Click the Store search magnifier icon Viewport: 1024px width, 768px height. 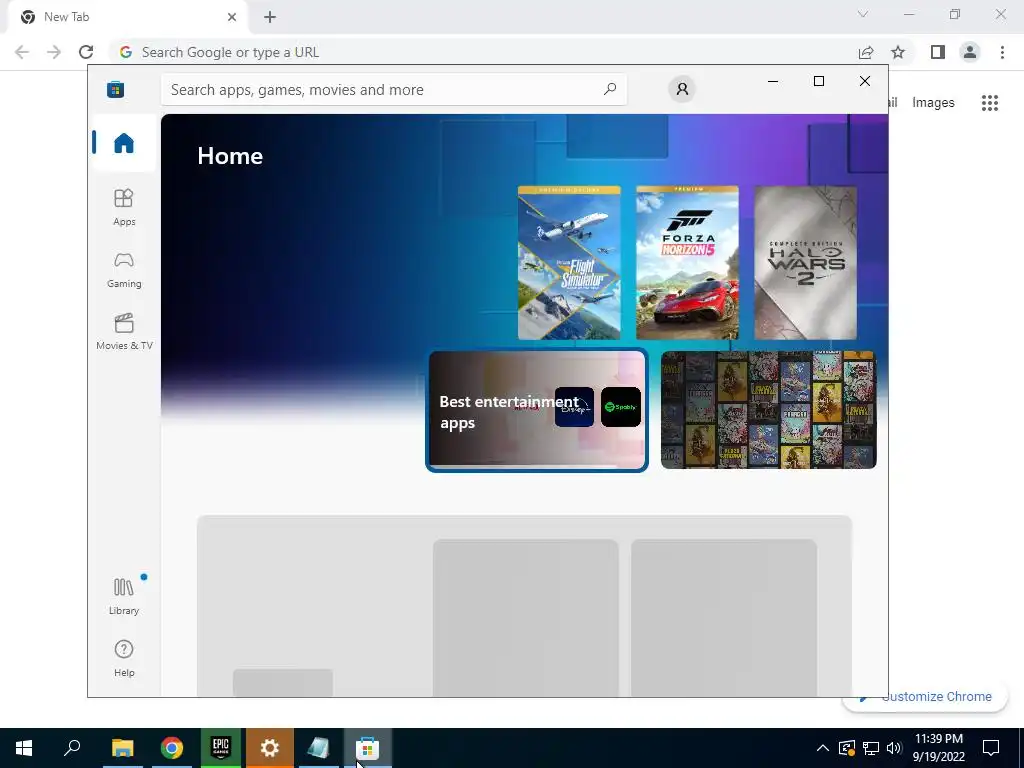(x=609, y=89)
